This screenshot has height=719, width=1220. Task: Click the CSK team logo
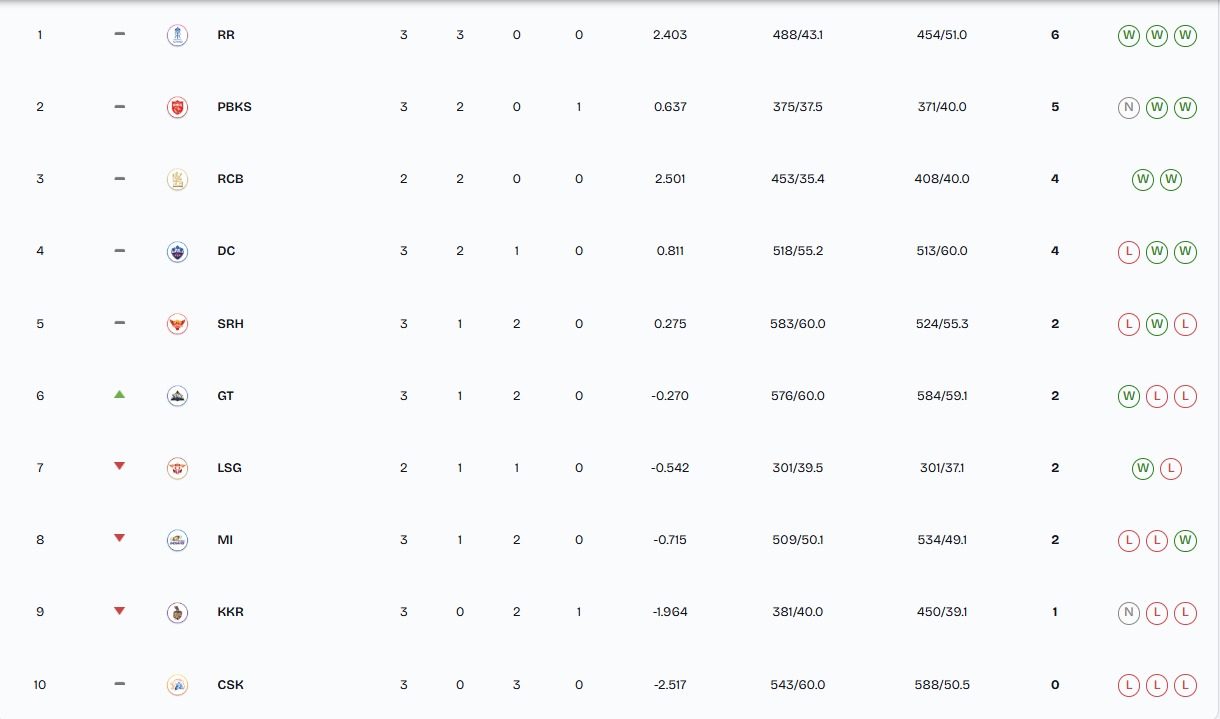pos(177,685)
